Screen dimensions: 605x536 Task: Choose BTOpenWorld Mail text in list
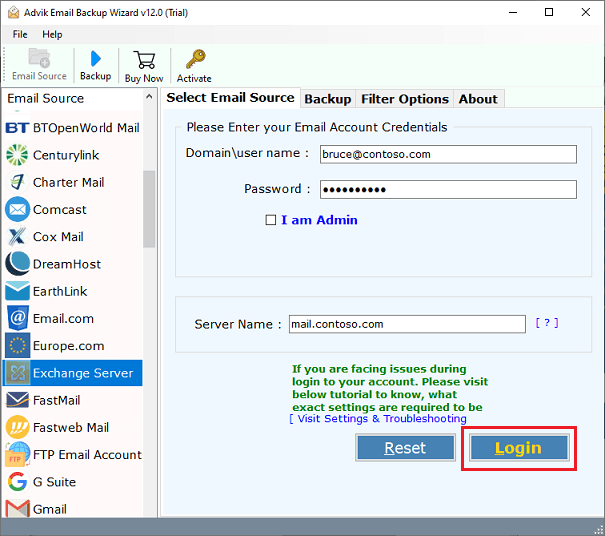(86, 128)
